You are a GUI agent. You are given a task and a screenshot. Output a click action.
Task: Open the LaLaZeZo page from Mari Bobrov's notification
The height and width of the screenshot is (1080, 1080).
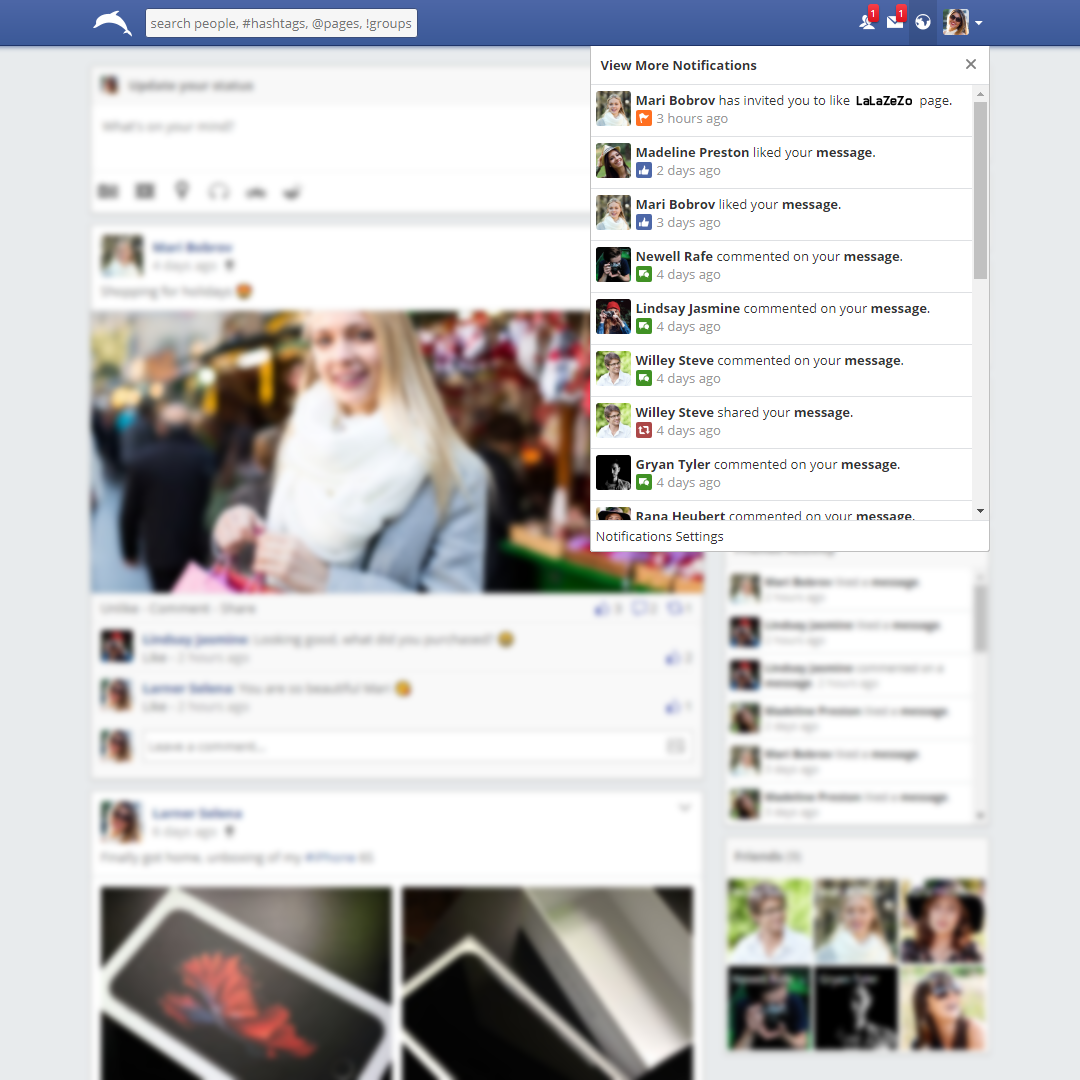pos(885,100)
